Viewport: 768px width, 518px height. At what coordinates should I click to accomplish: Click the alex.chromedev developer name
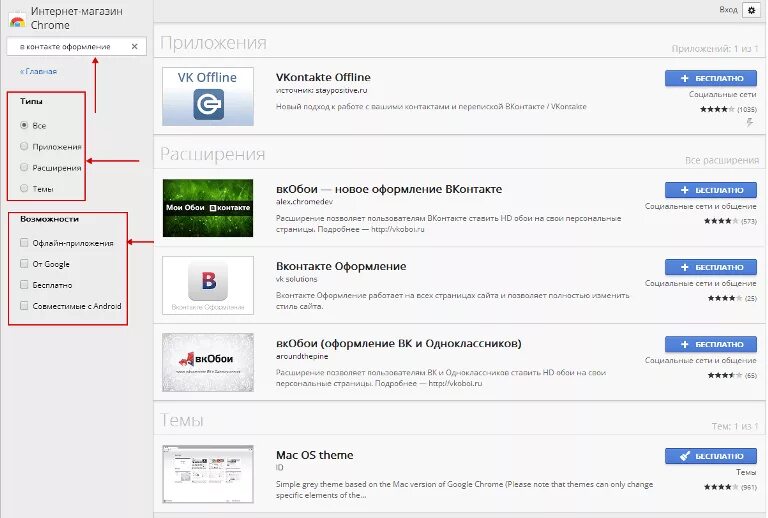pyautogui.click(x=304, y=202)
